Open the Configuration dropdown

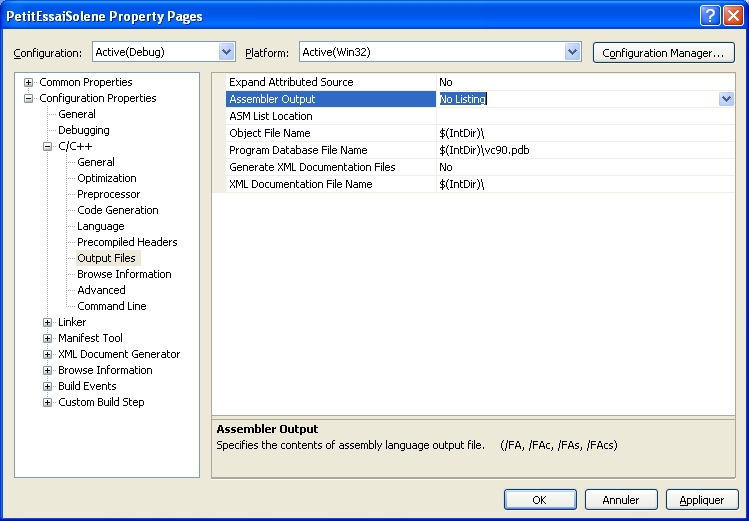coord(226,52)
